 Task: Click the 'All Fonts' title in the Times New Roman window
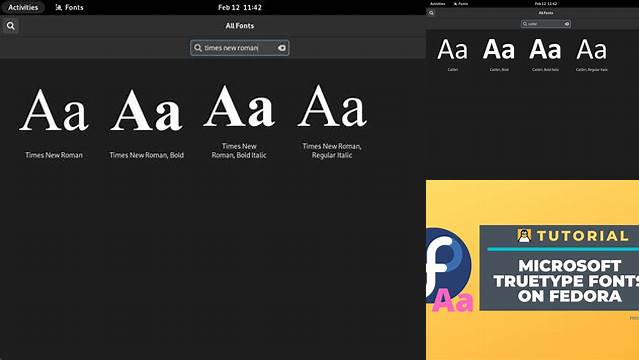tap(240, 26)
